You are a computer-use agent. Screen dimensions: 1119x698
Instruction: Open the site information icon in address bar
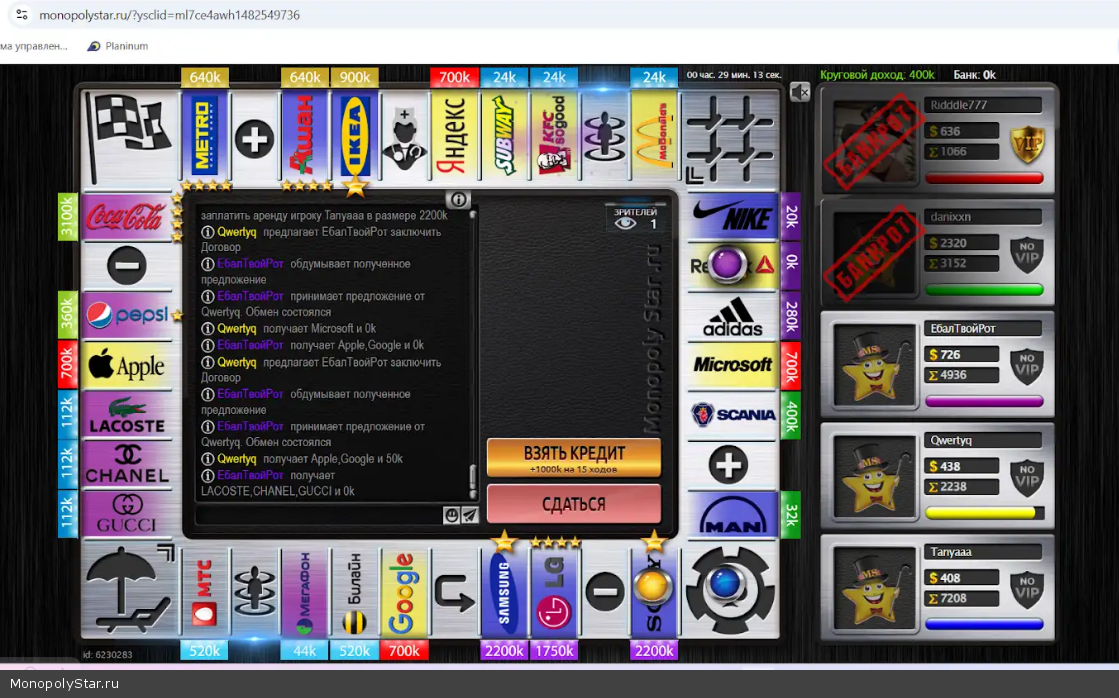(x=22, y=14)
